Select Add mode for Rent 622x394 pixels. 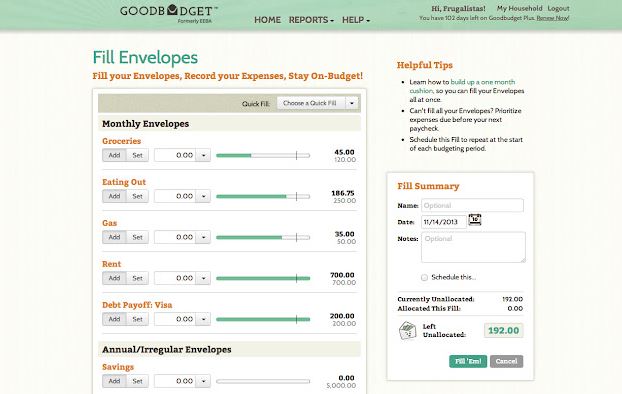coord(114,278)
